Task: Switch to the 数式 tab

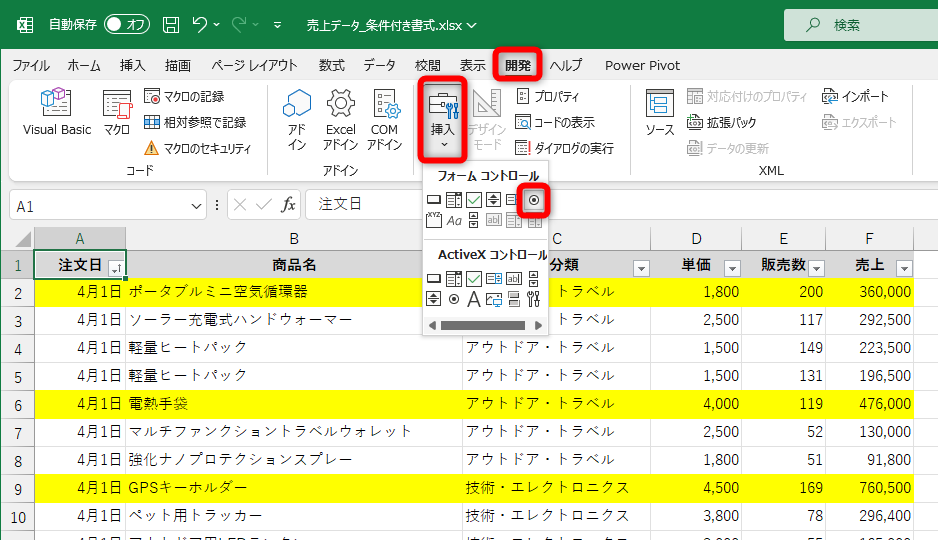Action: [331, 65]
